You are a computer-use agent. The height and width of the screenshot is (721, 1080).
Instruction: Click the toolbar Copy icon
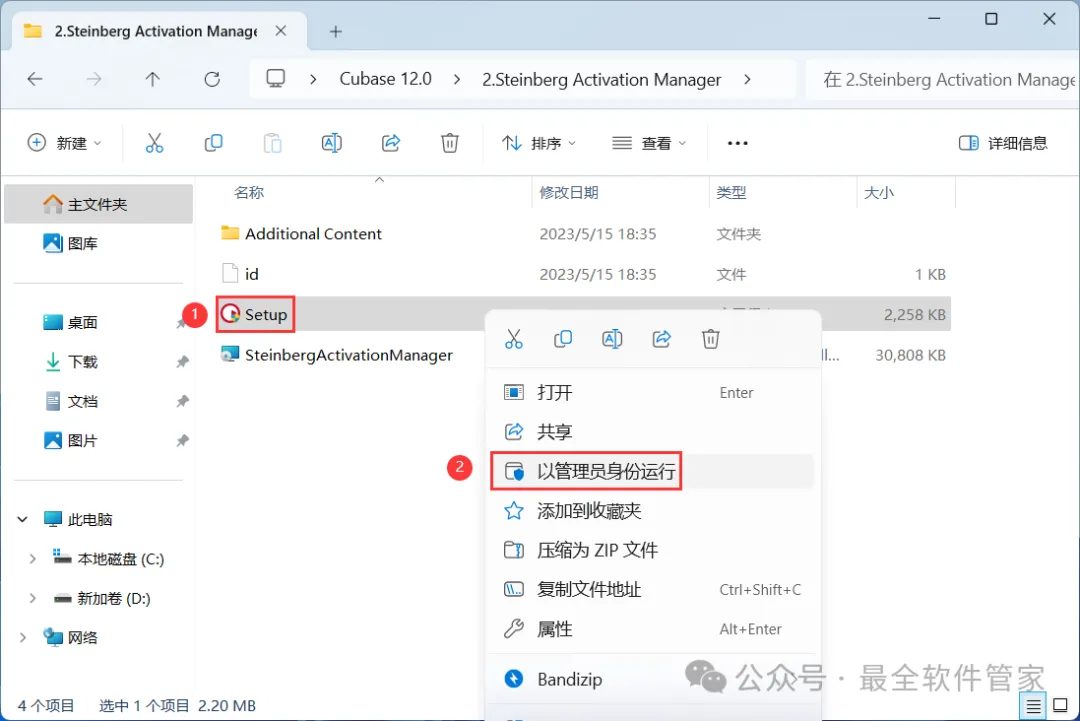click(x=214, y=143)
